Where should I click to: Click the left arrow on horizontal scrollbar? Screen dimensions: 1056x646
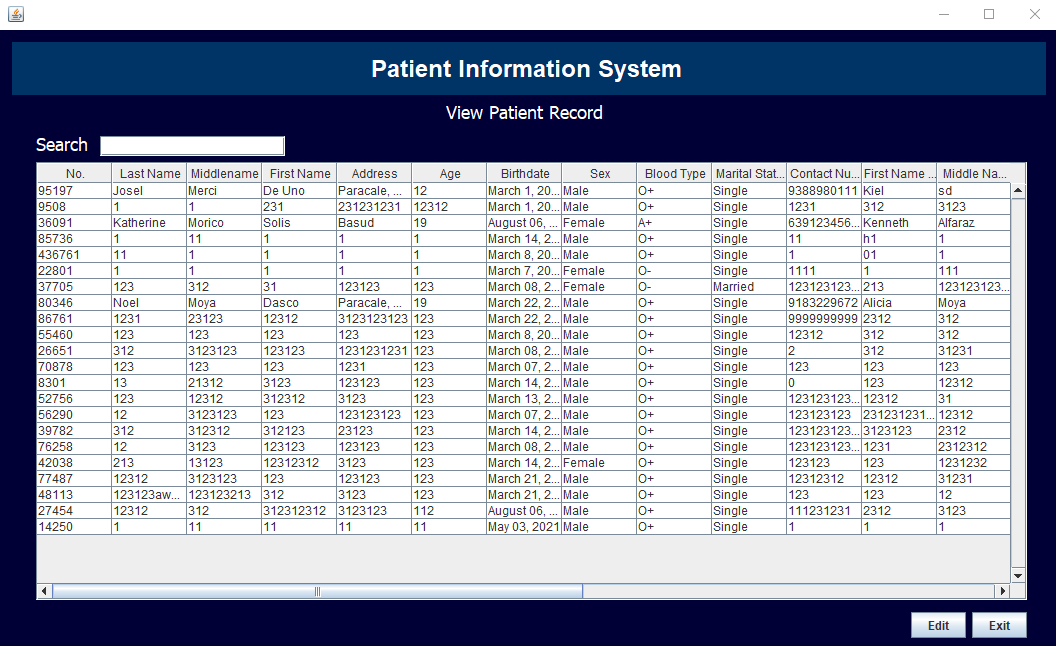[42, 591]
